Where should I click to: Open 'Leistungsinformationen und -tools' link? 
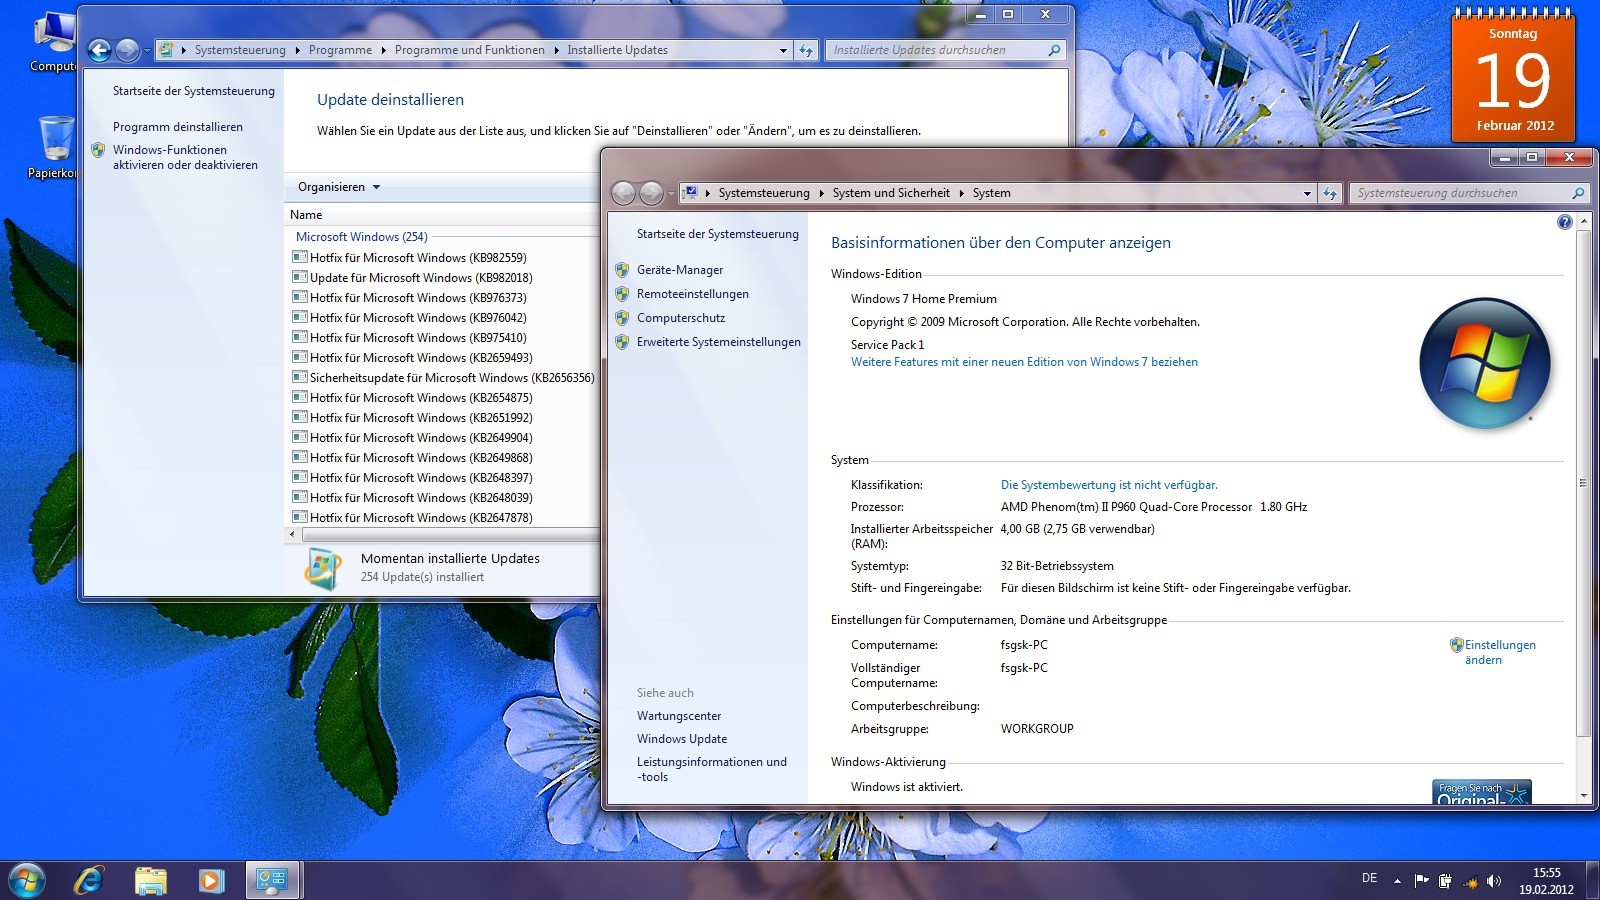point(712,769)
